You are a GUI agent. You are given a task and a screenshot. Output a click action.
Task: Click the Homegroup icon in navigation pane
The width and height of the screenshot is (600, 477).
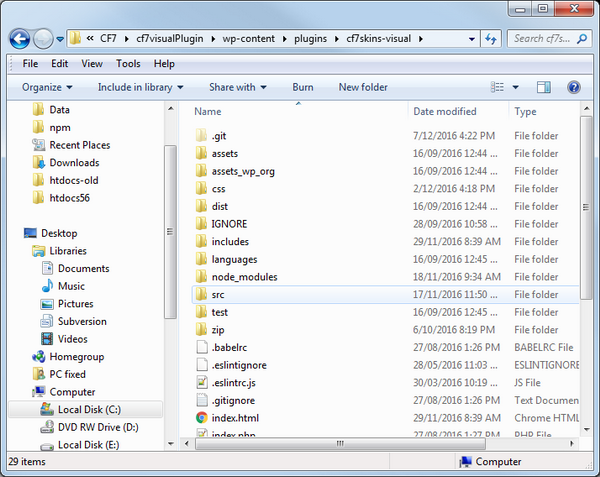point(39,357)
